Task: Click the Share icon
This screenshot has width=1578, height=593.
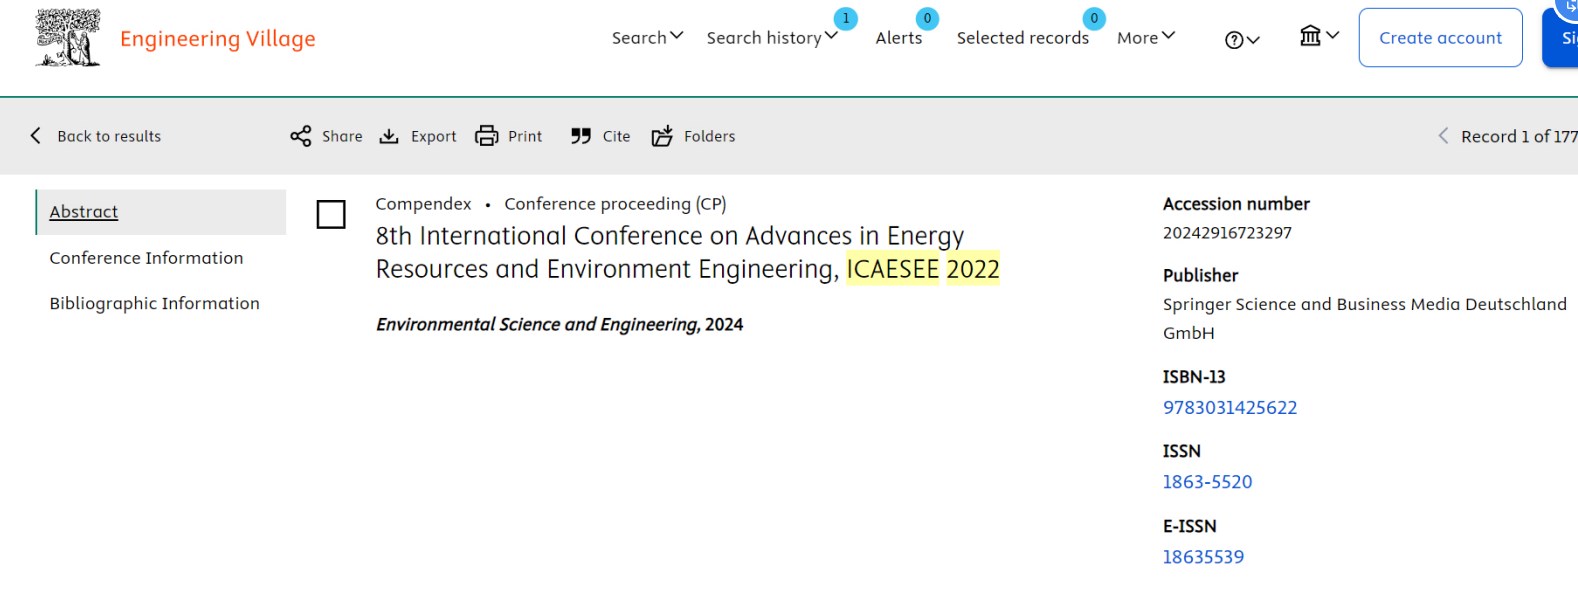Action: [300, 136]
